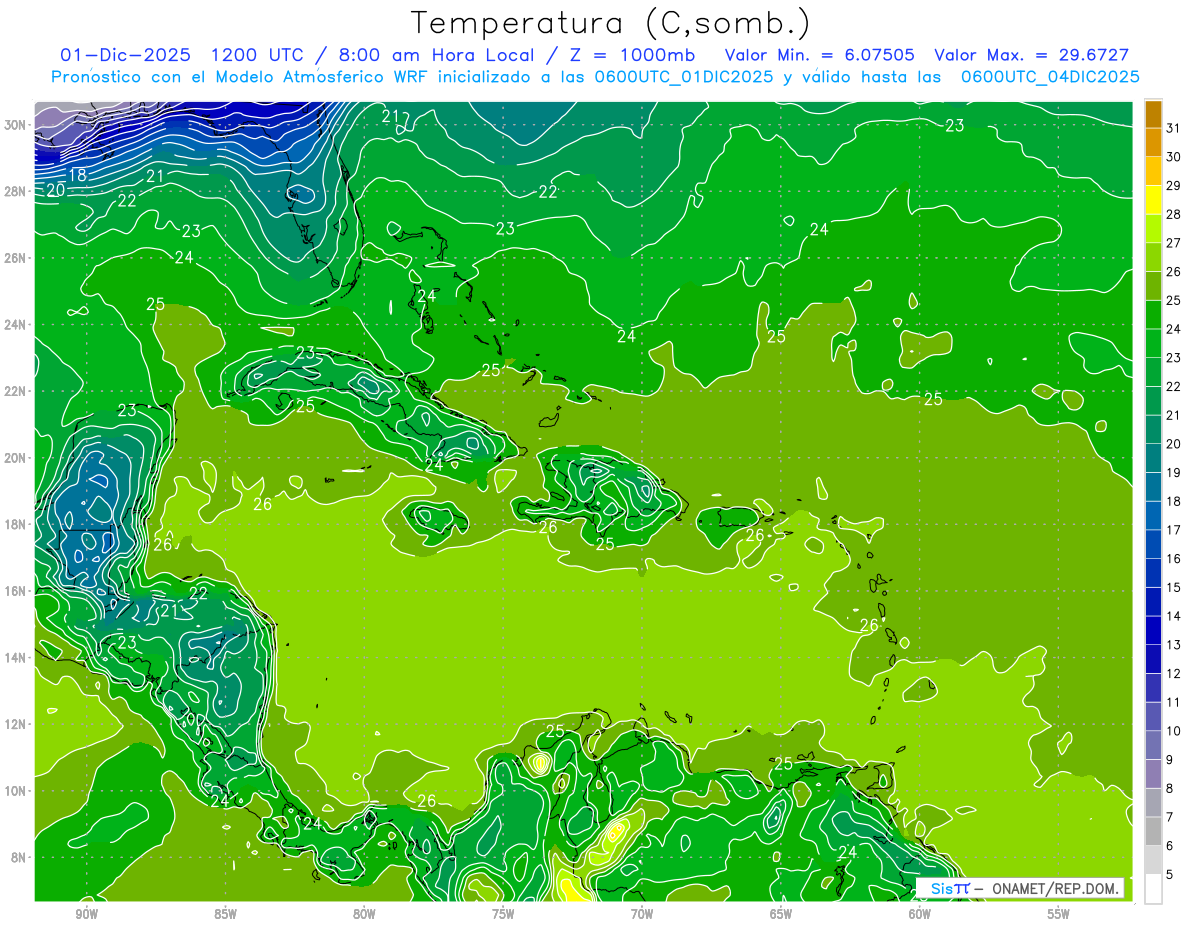Click the 14 label on the color scale
Viewport: 1200px width, 927px height.
coord(1174,616)
